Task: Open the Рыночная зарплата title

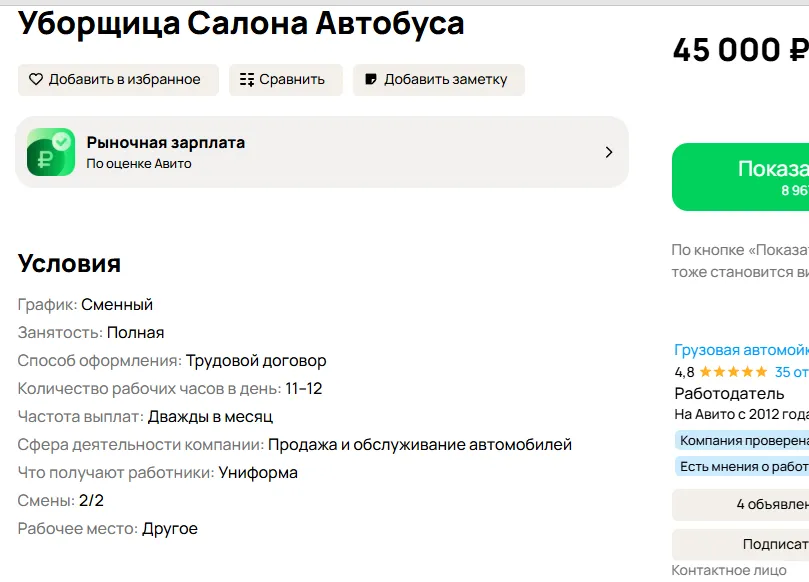Action: pyautogui.click(x=165, y=142)
